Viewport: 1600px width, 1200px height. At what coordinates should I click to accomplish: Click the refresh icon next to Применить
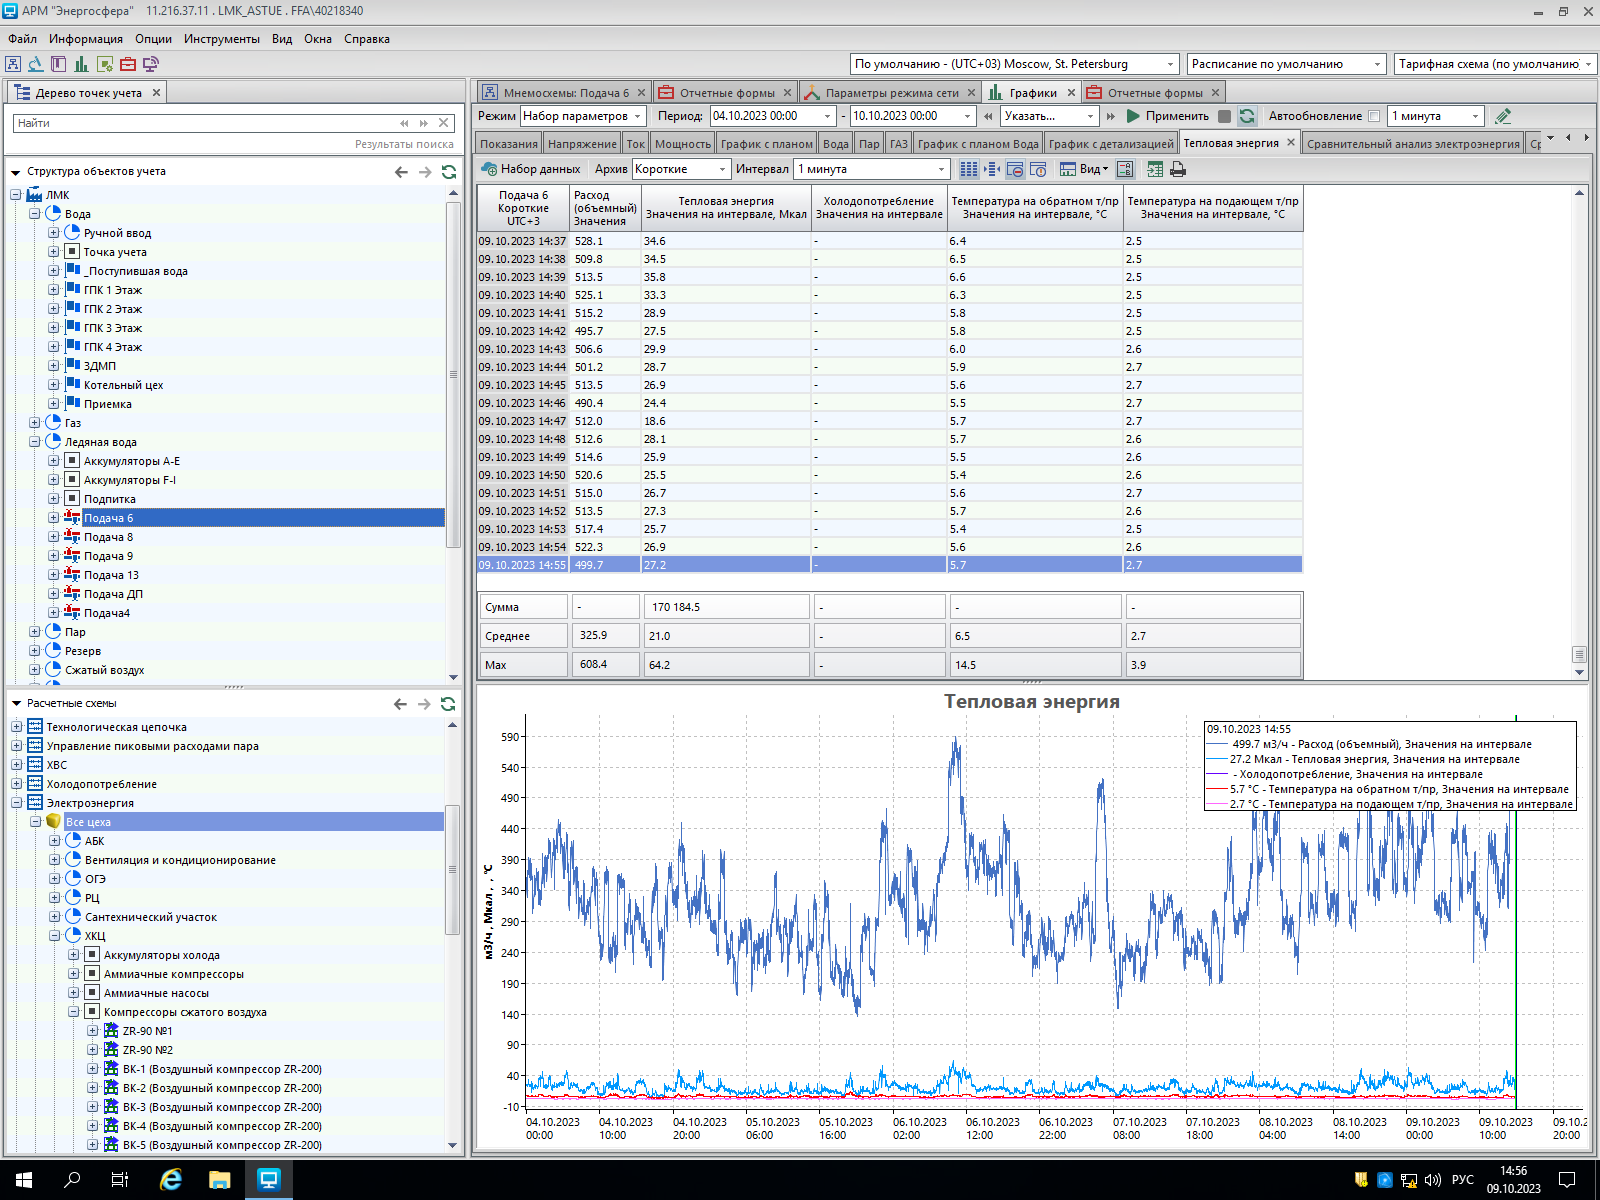tap(1247, 116)
